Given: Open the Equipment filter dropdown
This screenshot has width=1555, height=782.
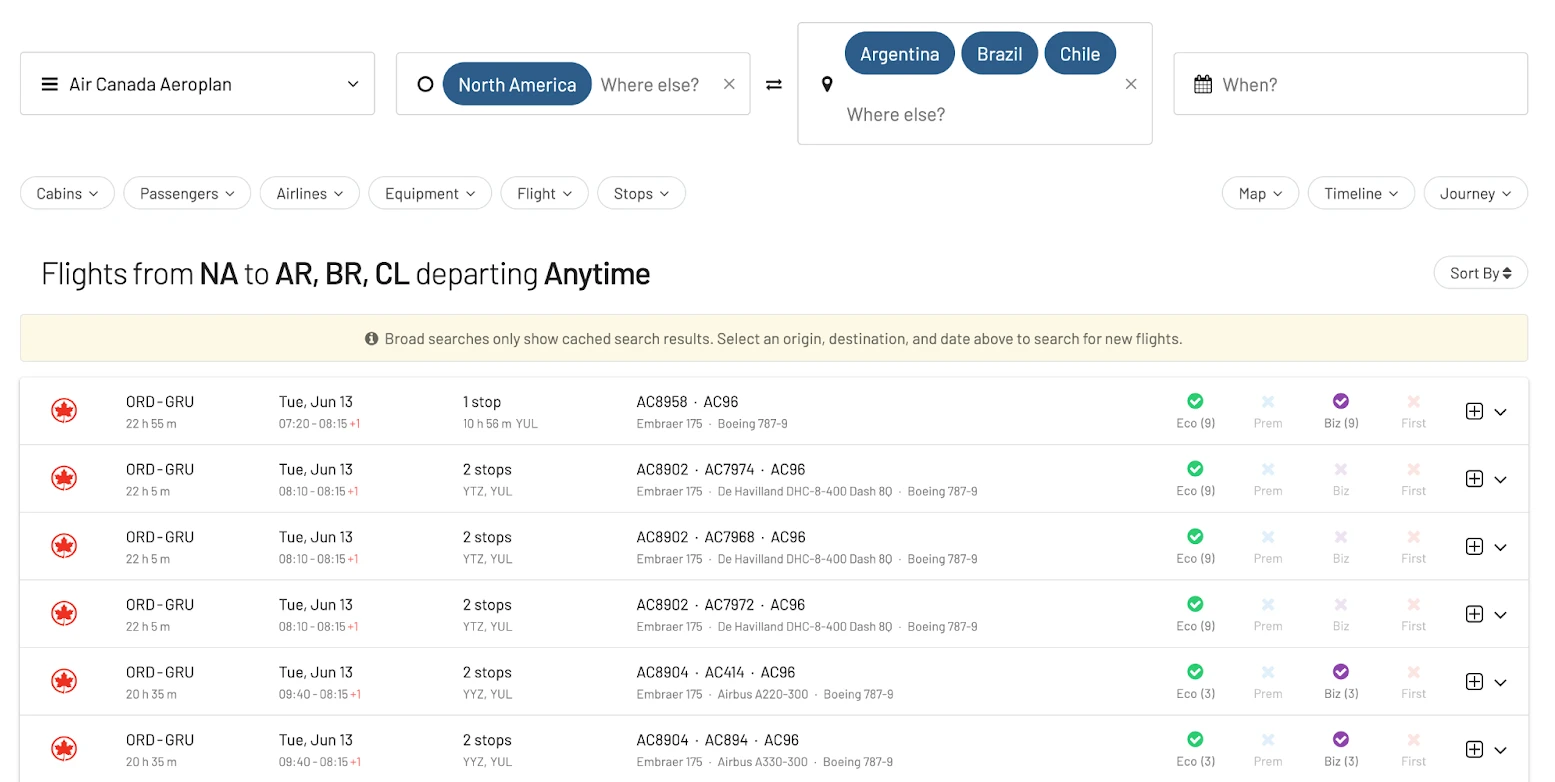Looking at the screenshot, I should [430, 193].
